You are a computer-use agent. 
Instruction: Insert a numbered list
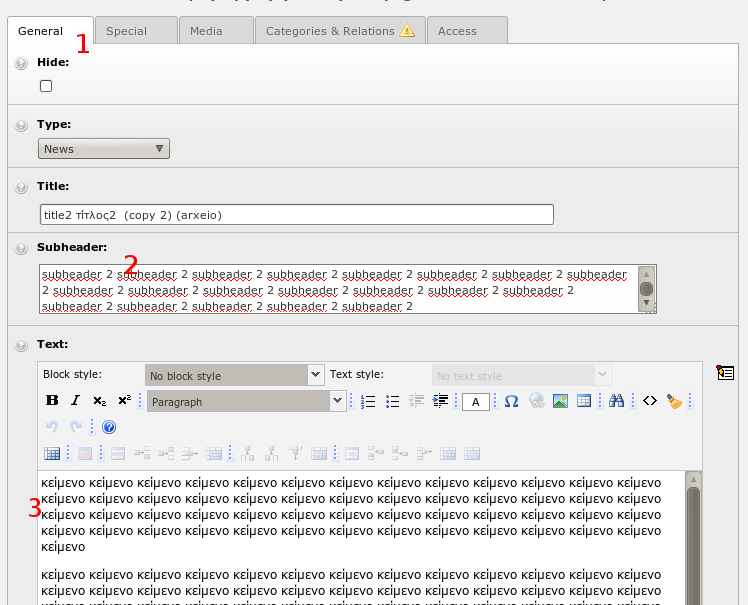pyautogui.click(x=368, y=401)
